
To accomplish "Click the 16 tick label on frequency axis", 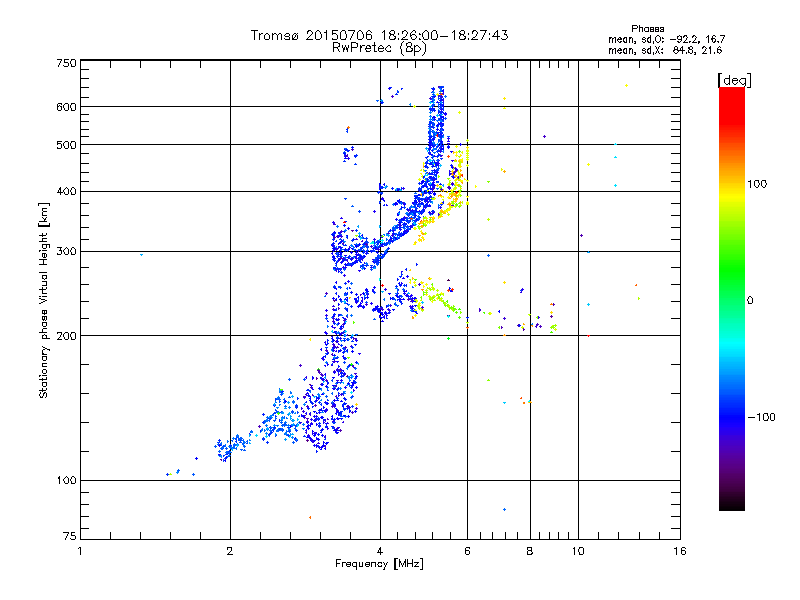I will tap(680, 551).
